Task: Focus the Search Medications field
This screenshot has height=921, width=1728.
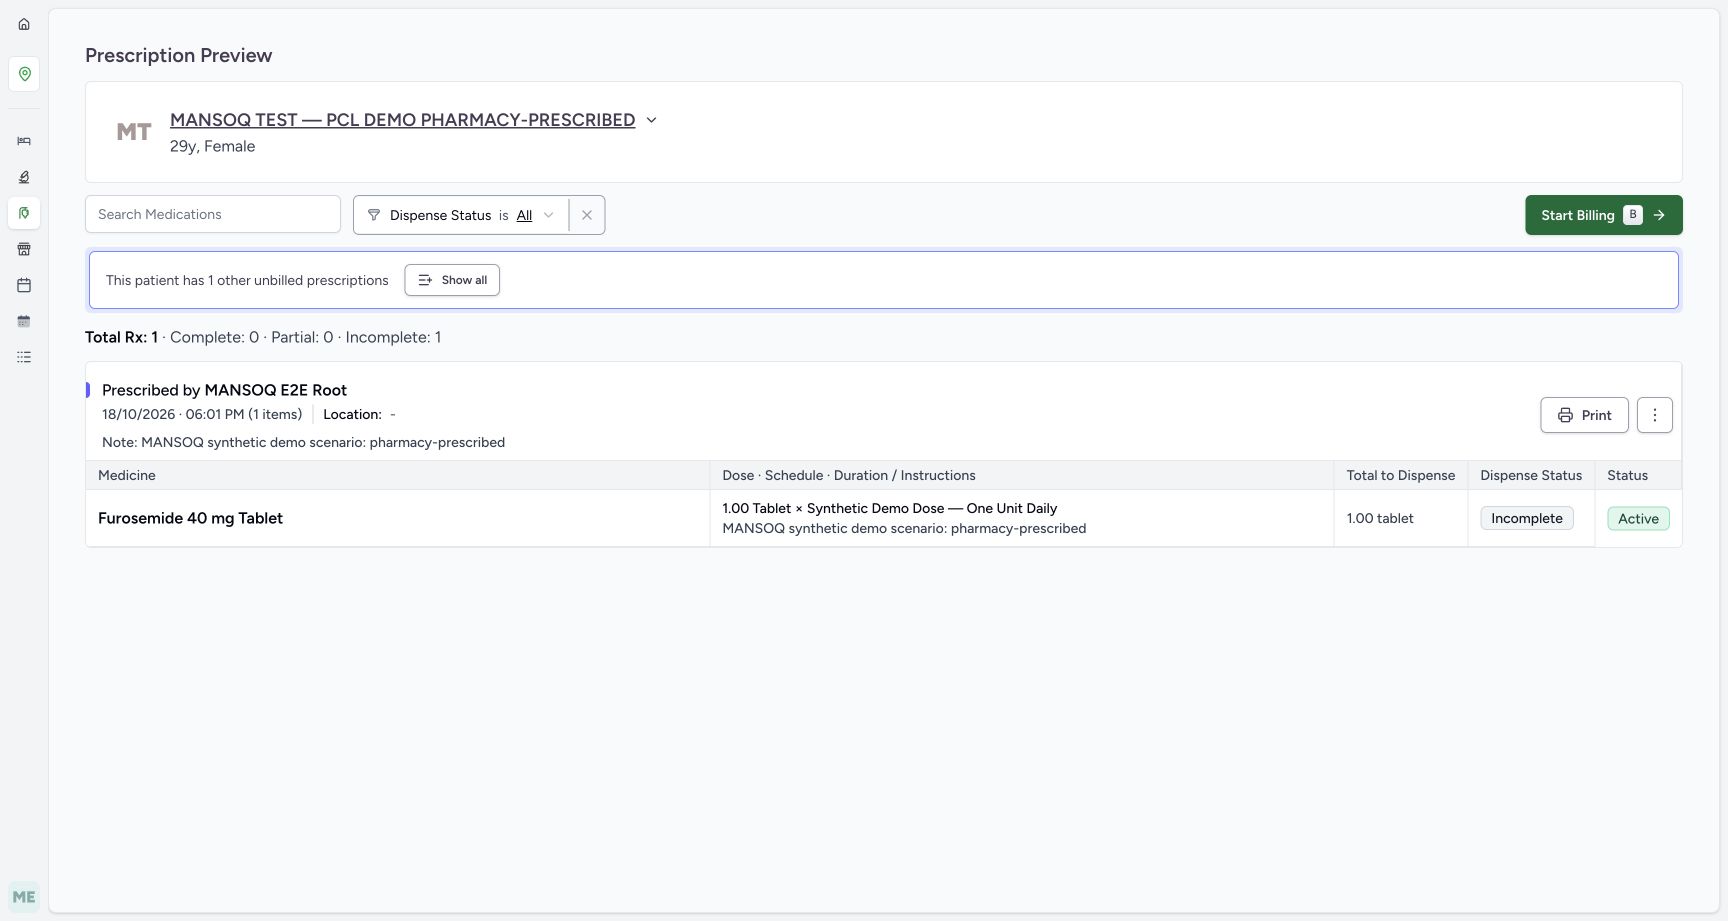Action: pyautogui.click(x=213, y=214)
